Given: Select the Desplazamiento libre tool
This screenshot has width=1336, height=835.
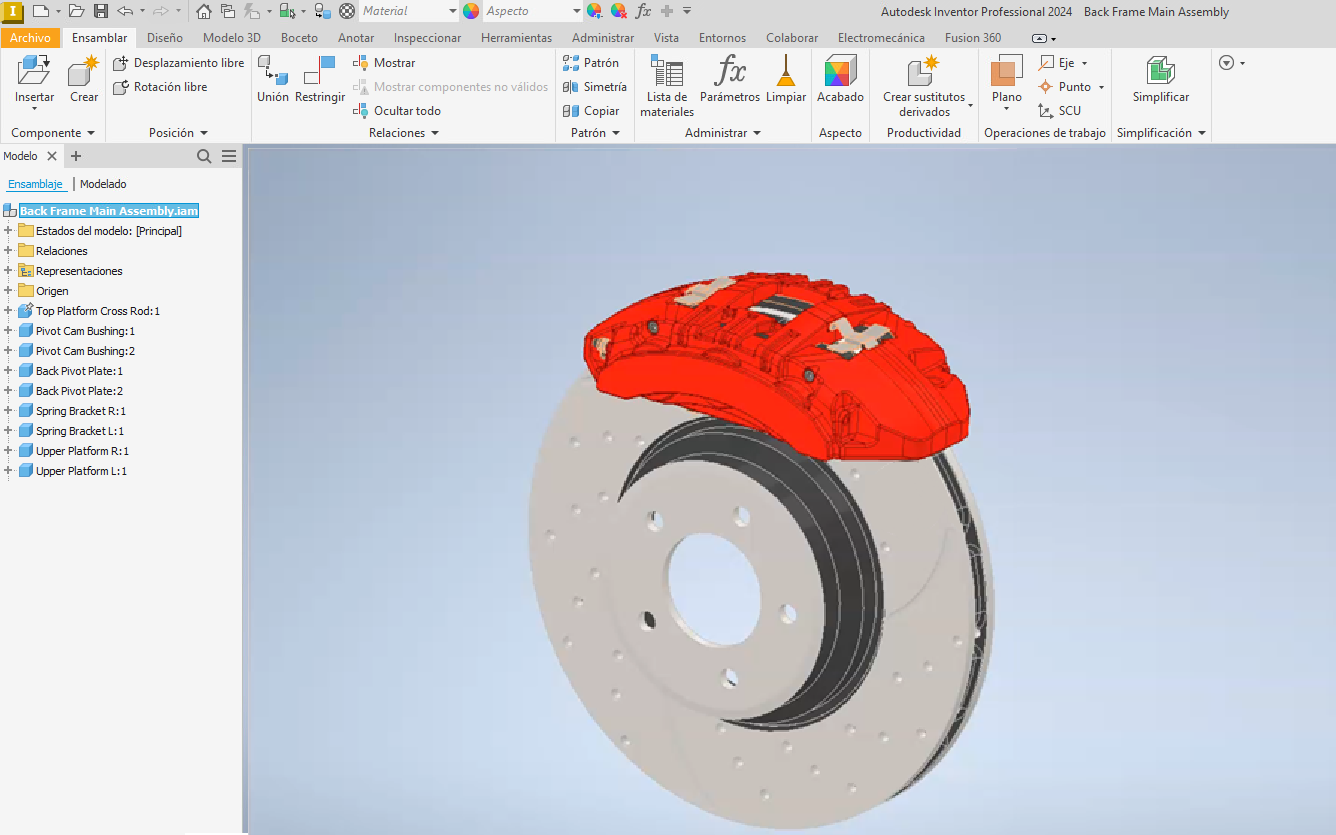Looking at the screenshot, I should [179, 63].
